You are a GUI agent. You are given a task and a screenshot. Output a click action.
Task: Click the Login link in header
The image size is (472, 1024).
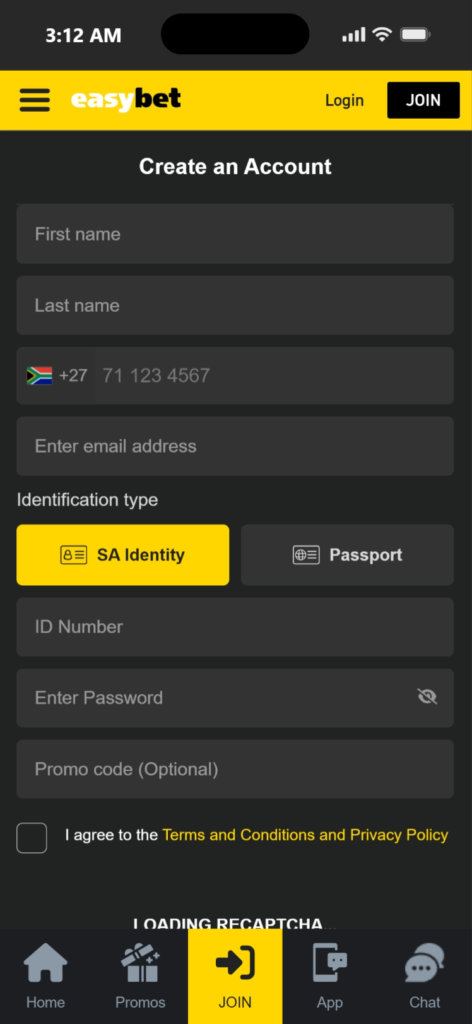tap(344, 100)
